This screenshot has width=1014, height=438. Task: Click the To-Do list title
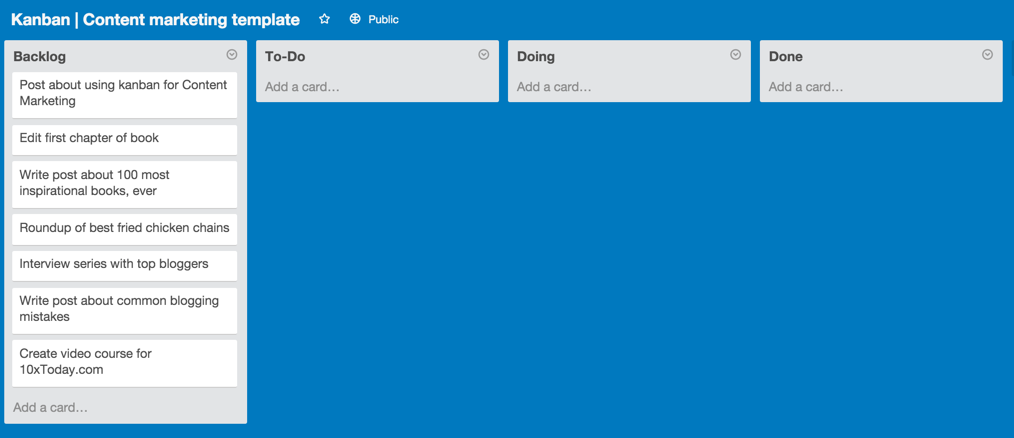point(285,57)
